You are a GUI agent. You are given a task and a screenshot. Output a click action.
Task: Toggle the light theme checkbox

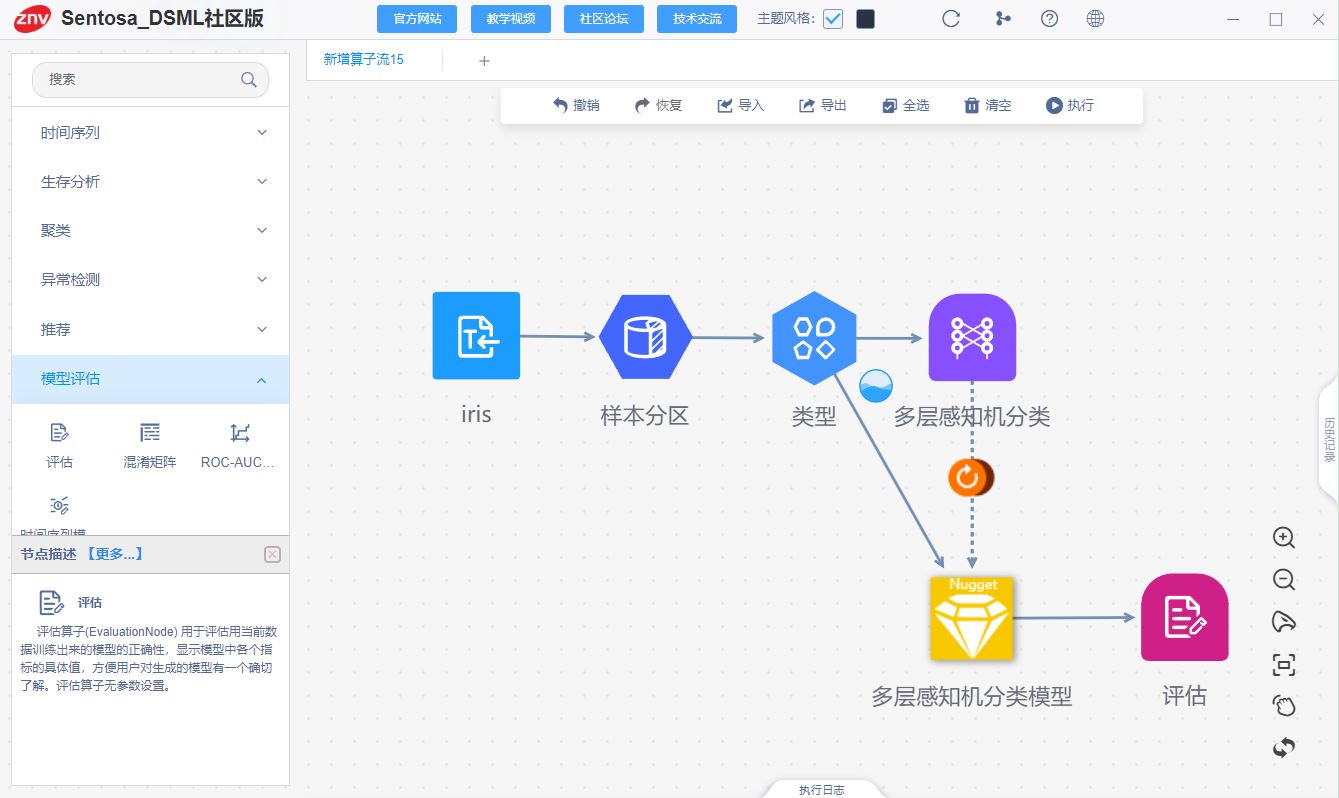click(833, 19)
